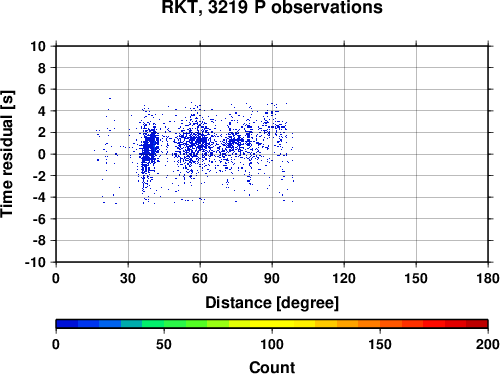
Task: Click the 30 tick label on distance axis
Action: coord(128,278)
